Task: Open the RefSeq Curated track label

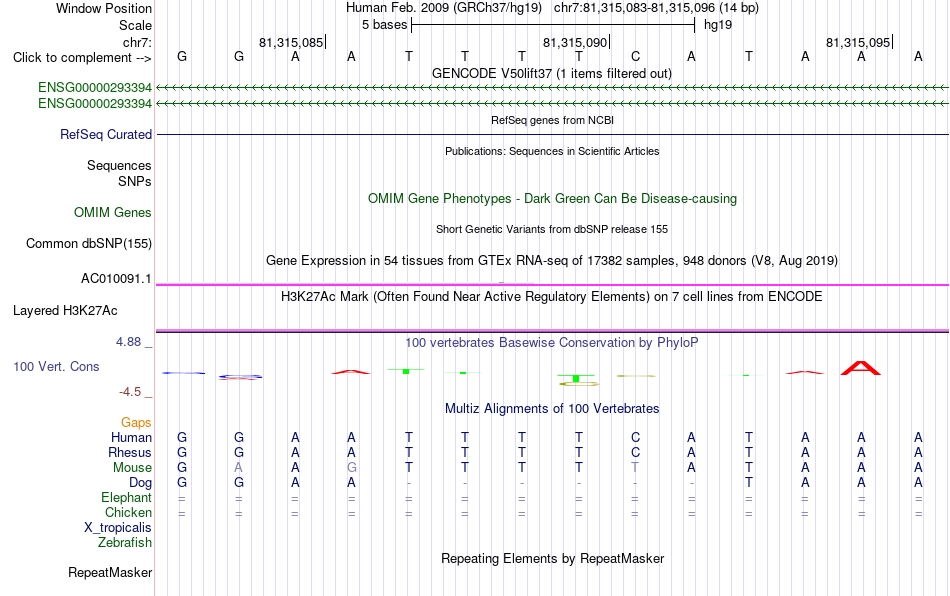Action: [105, 134]
